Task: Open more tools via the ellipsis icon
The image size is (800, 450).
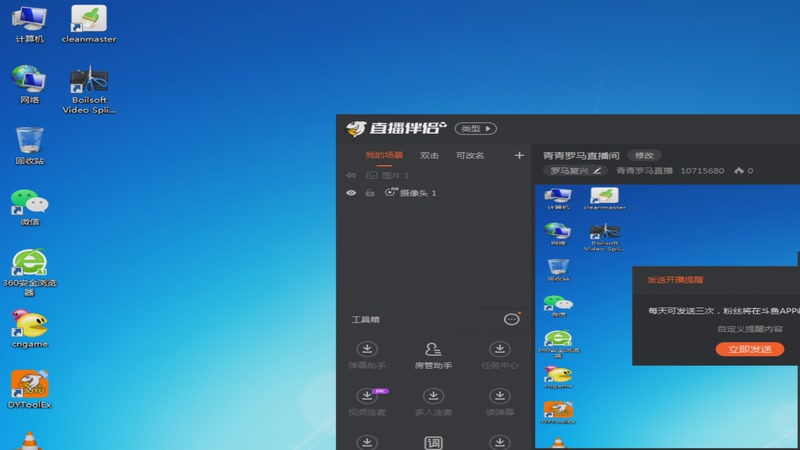Action: (511, 319)
